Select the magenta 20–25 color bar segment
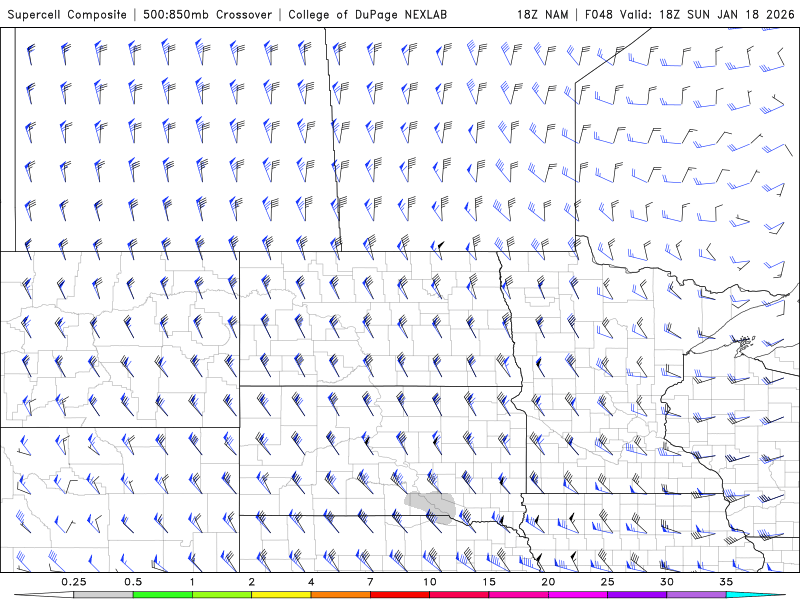 (x=578, y=595)
